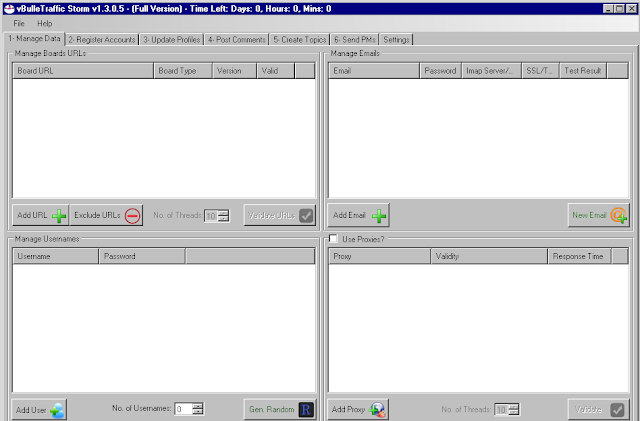Click the SSL/T.. column header
This screenshot has width=640, height=421.
pos(541,71)
